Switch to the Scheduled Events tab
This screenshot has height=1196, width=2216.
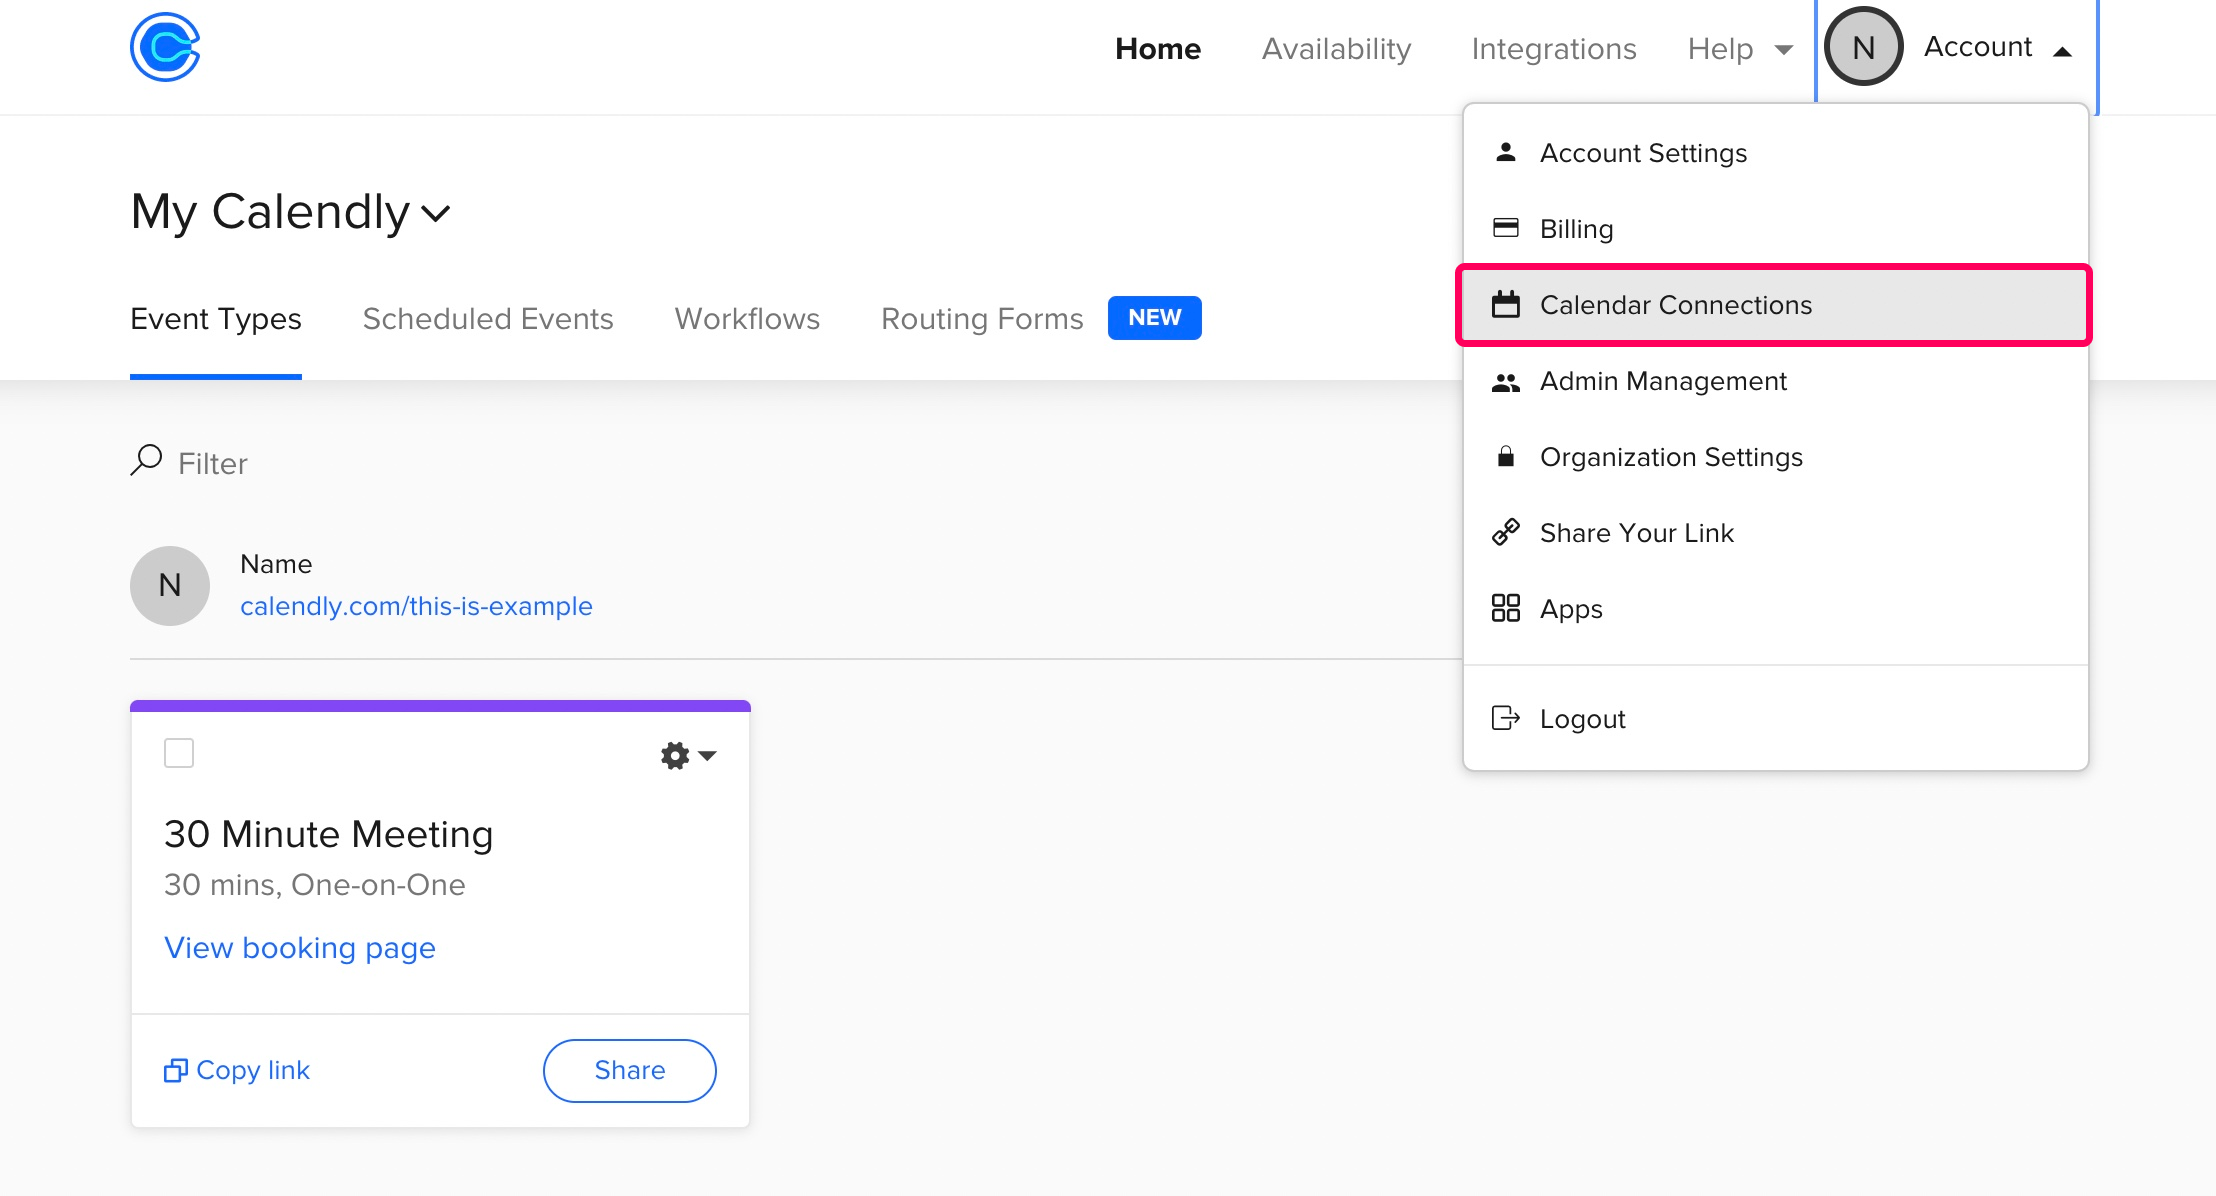click(x=488, y=319)
